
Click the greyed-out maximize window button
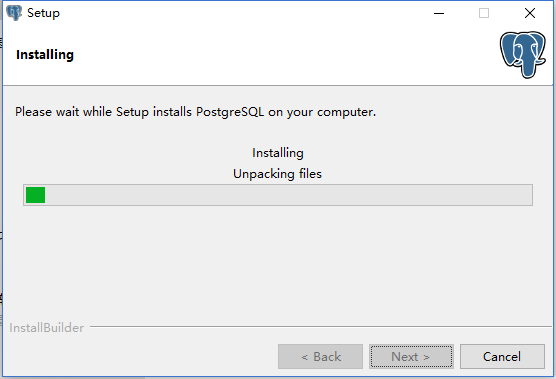(x=484, y=13)
